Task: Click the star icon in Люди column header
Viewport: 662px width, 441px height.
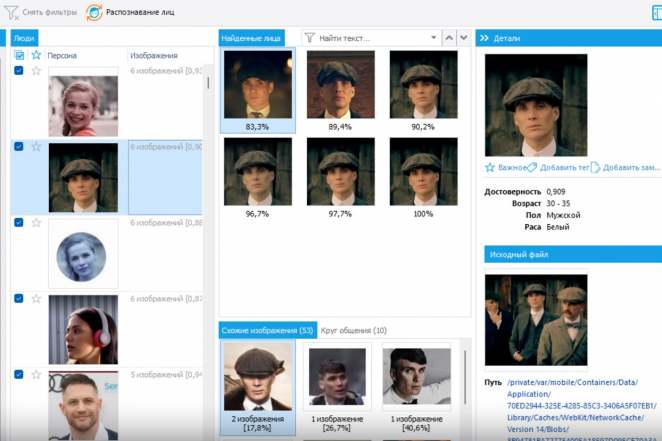Action: coord(37,55)
